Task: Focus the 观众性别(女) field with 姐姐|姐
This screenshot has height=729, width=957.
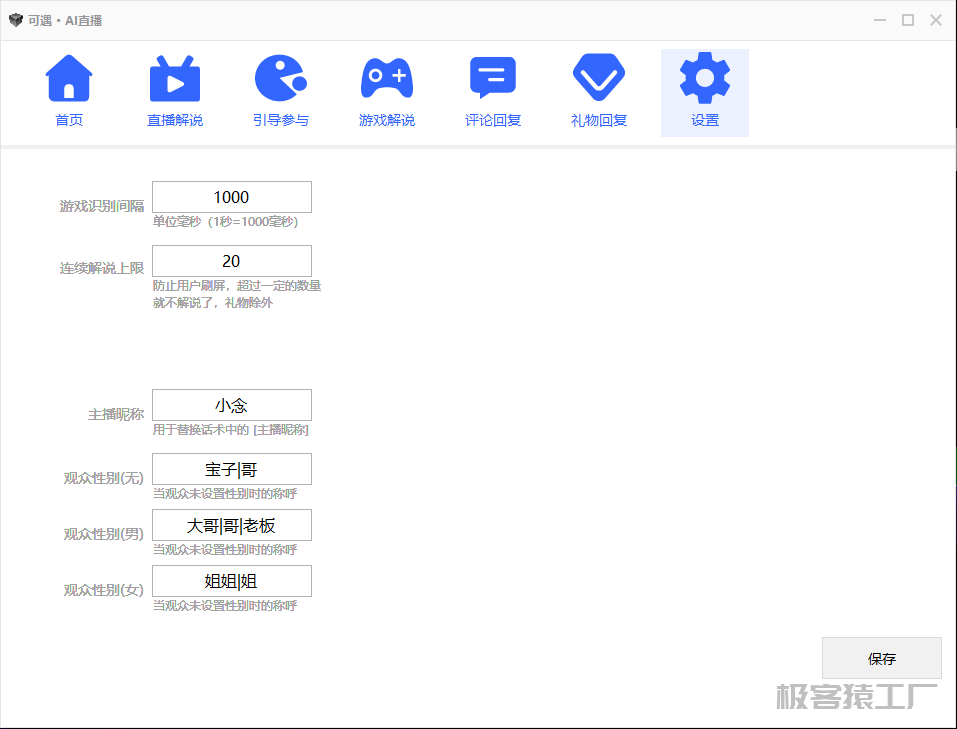Action: click(231, 581)
